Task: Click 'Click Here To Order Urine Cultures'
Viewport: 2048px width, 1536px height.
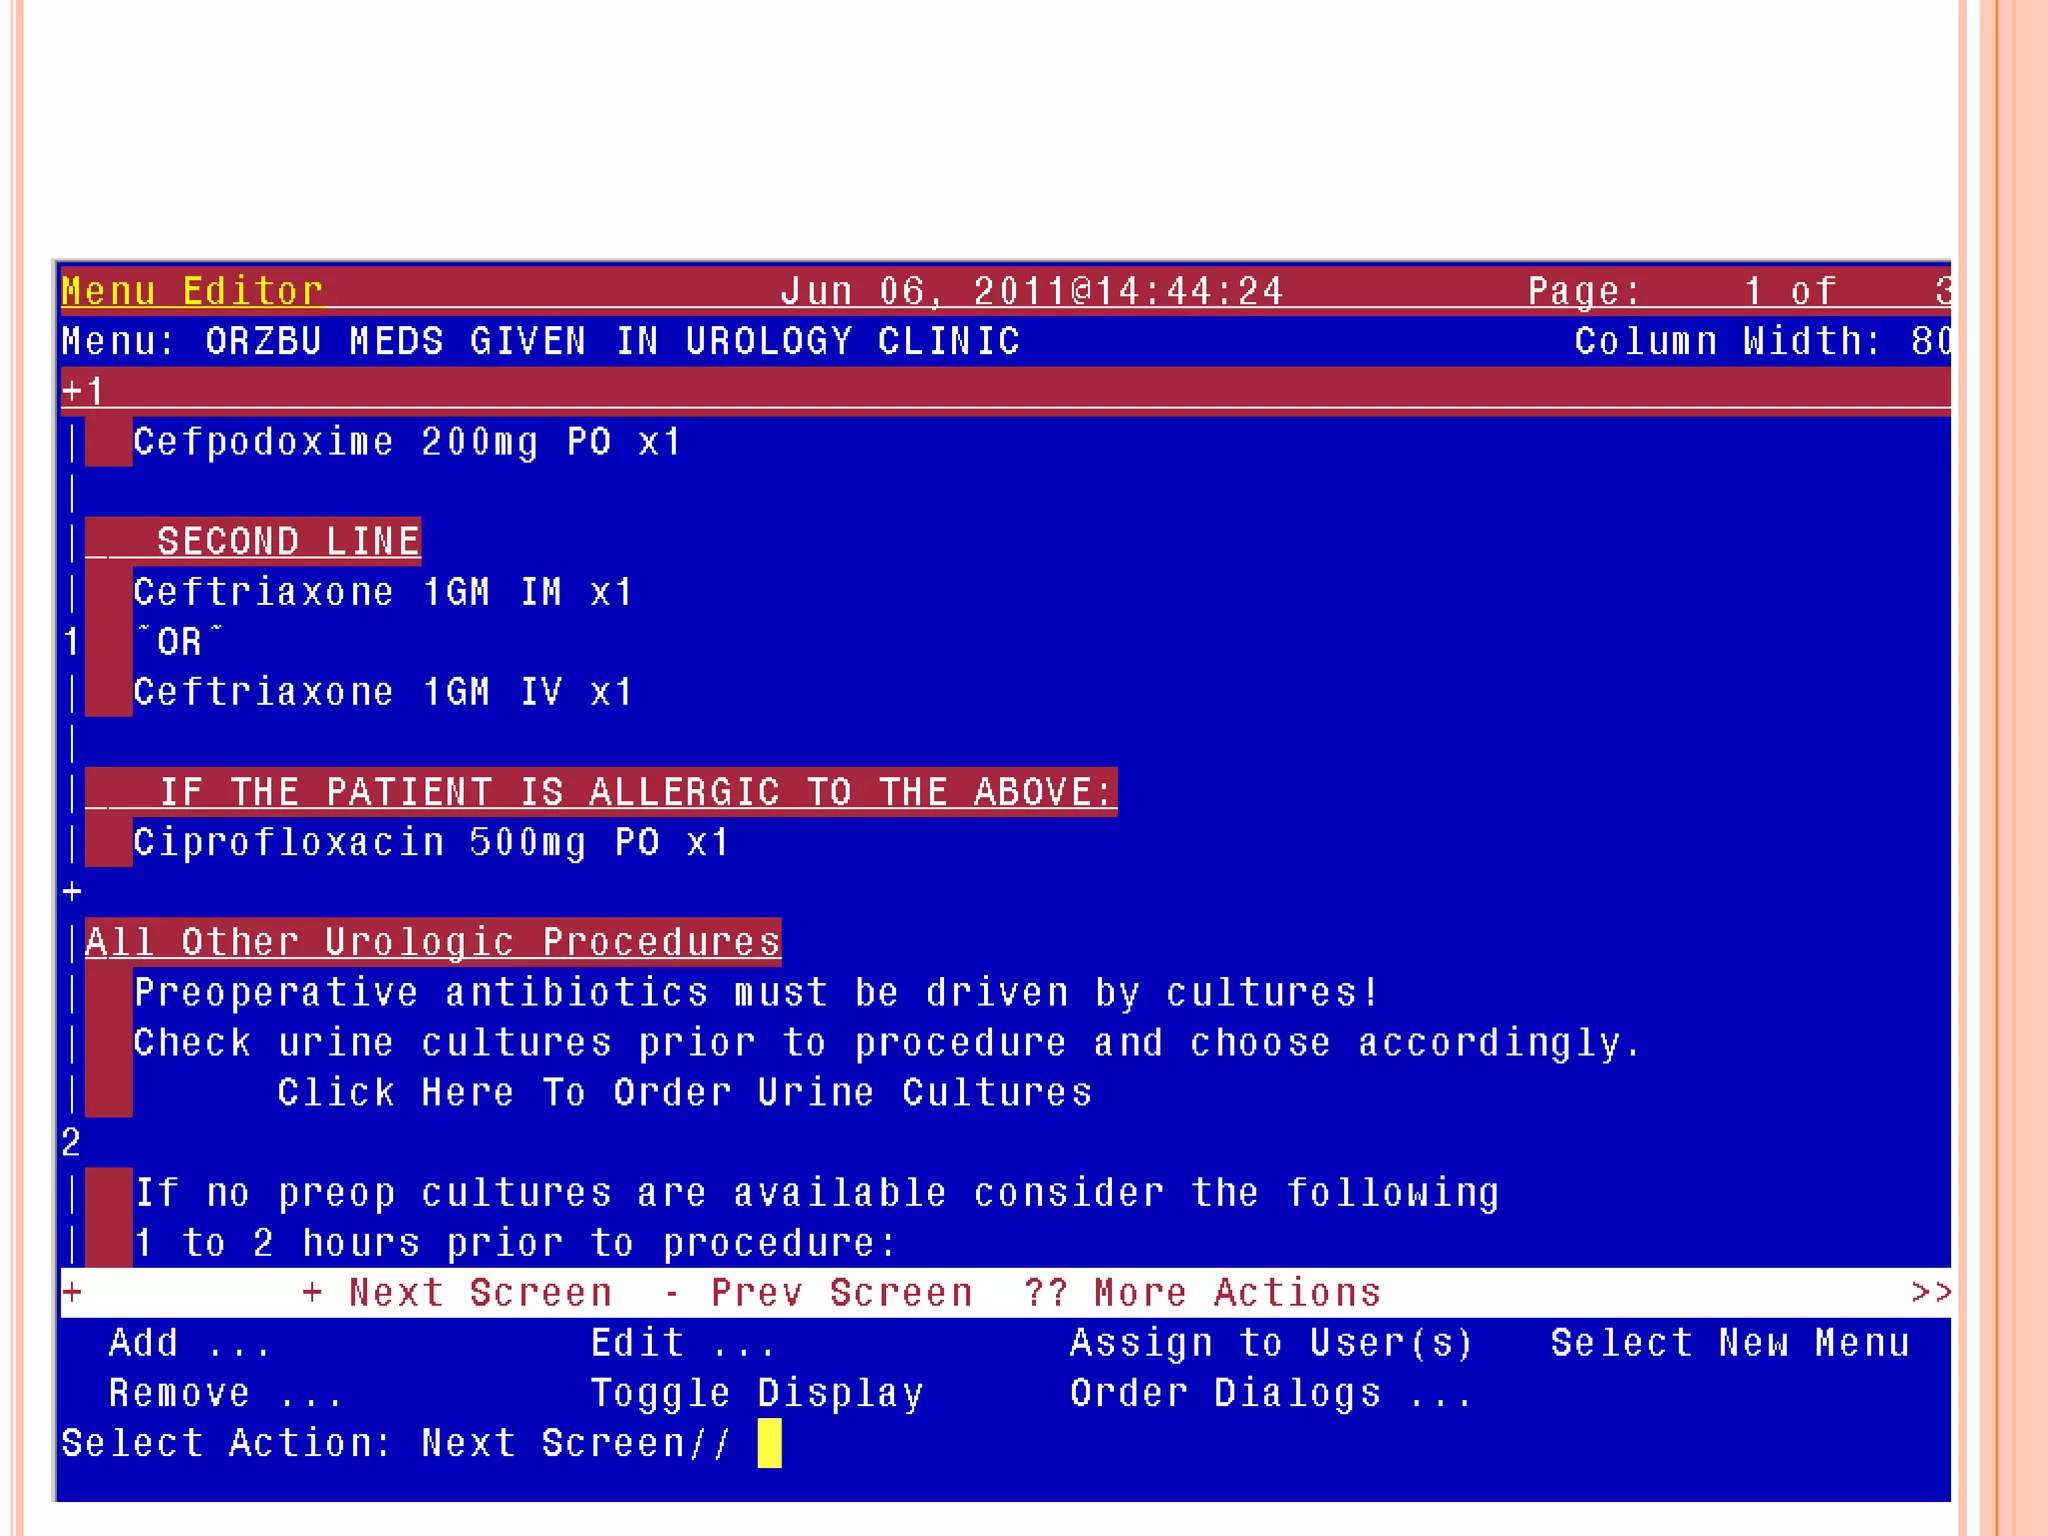Action: pyautogui.click(x=684, y=1092)
